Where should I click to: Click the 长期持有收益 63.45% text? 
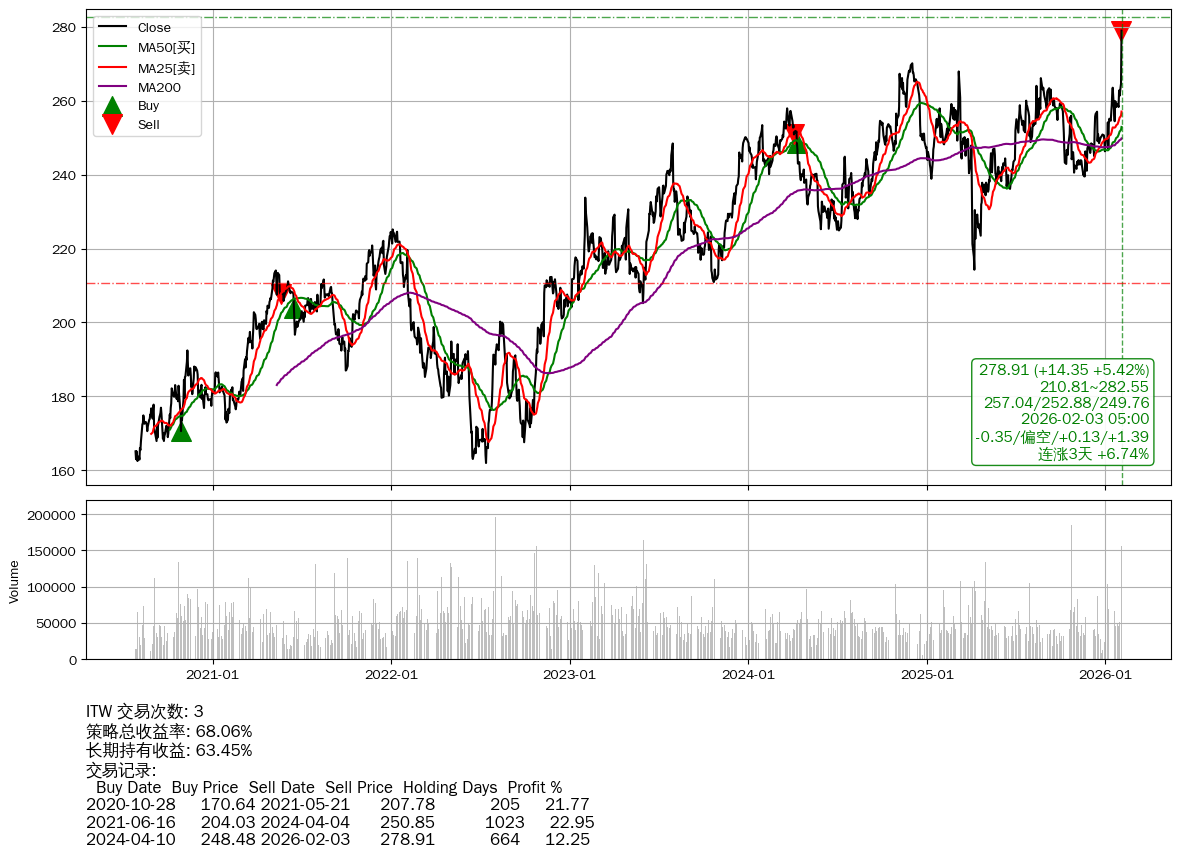pos(169,750)
